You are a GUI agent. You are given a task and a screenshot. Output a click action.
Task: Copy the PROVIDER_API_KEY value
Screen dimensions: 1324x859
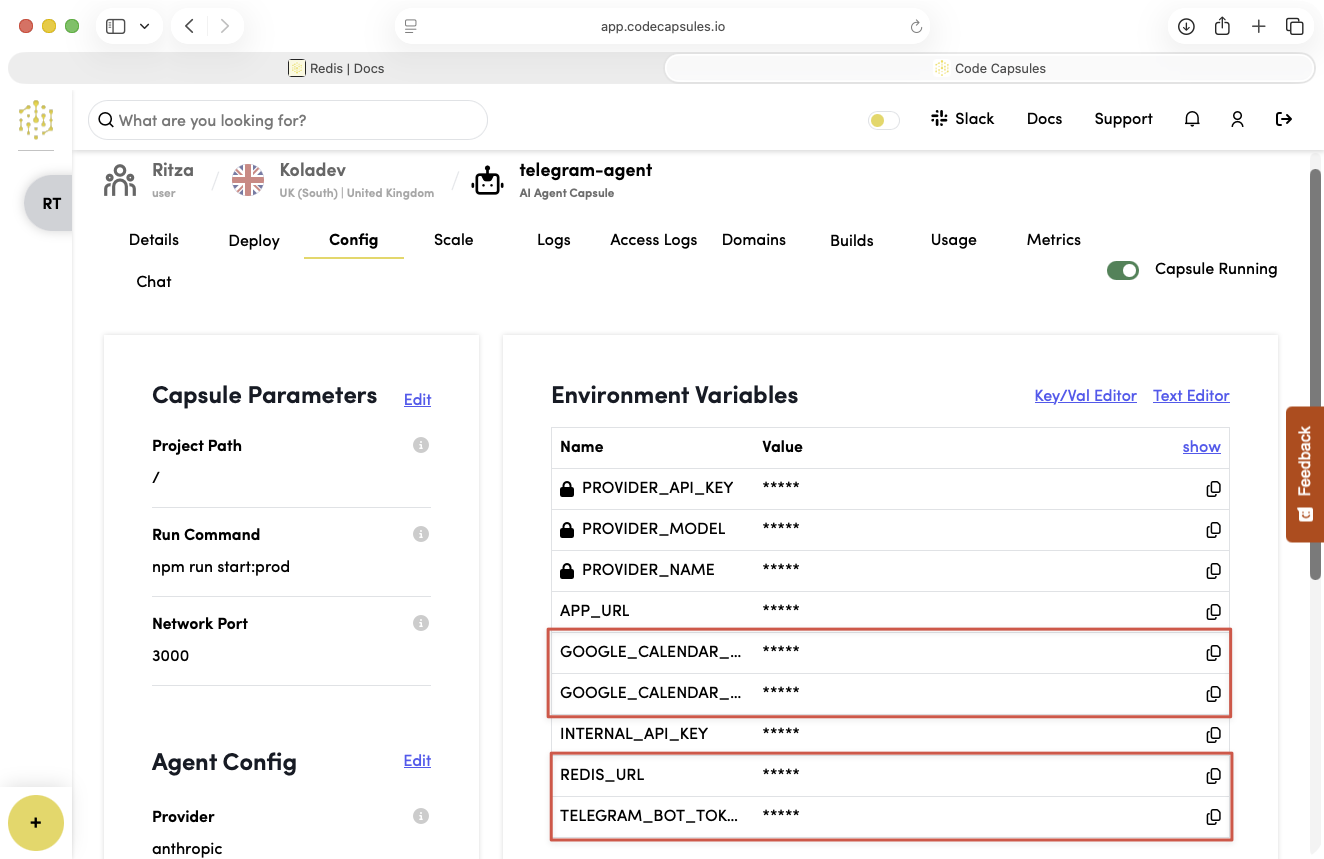1213,489
